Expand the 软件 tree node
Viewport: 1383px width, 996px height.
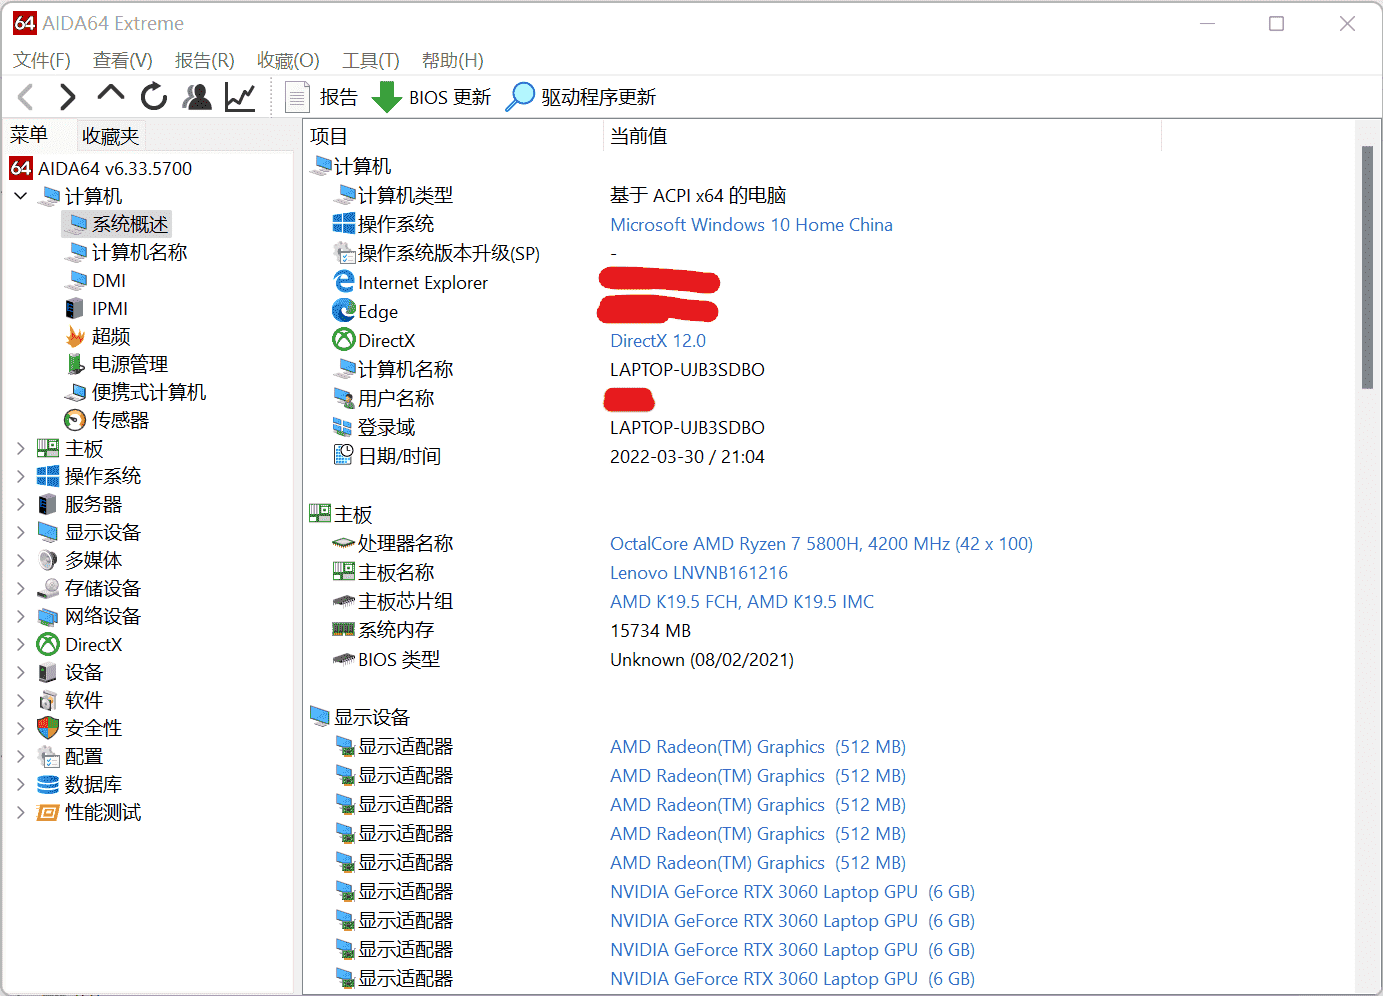21,701
